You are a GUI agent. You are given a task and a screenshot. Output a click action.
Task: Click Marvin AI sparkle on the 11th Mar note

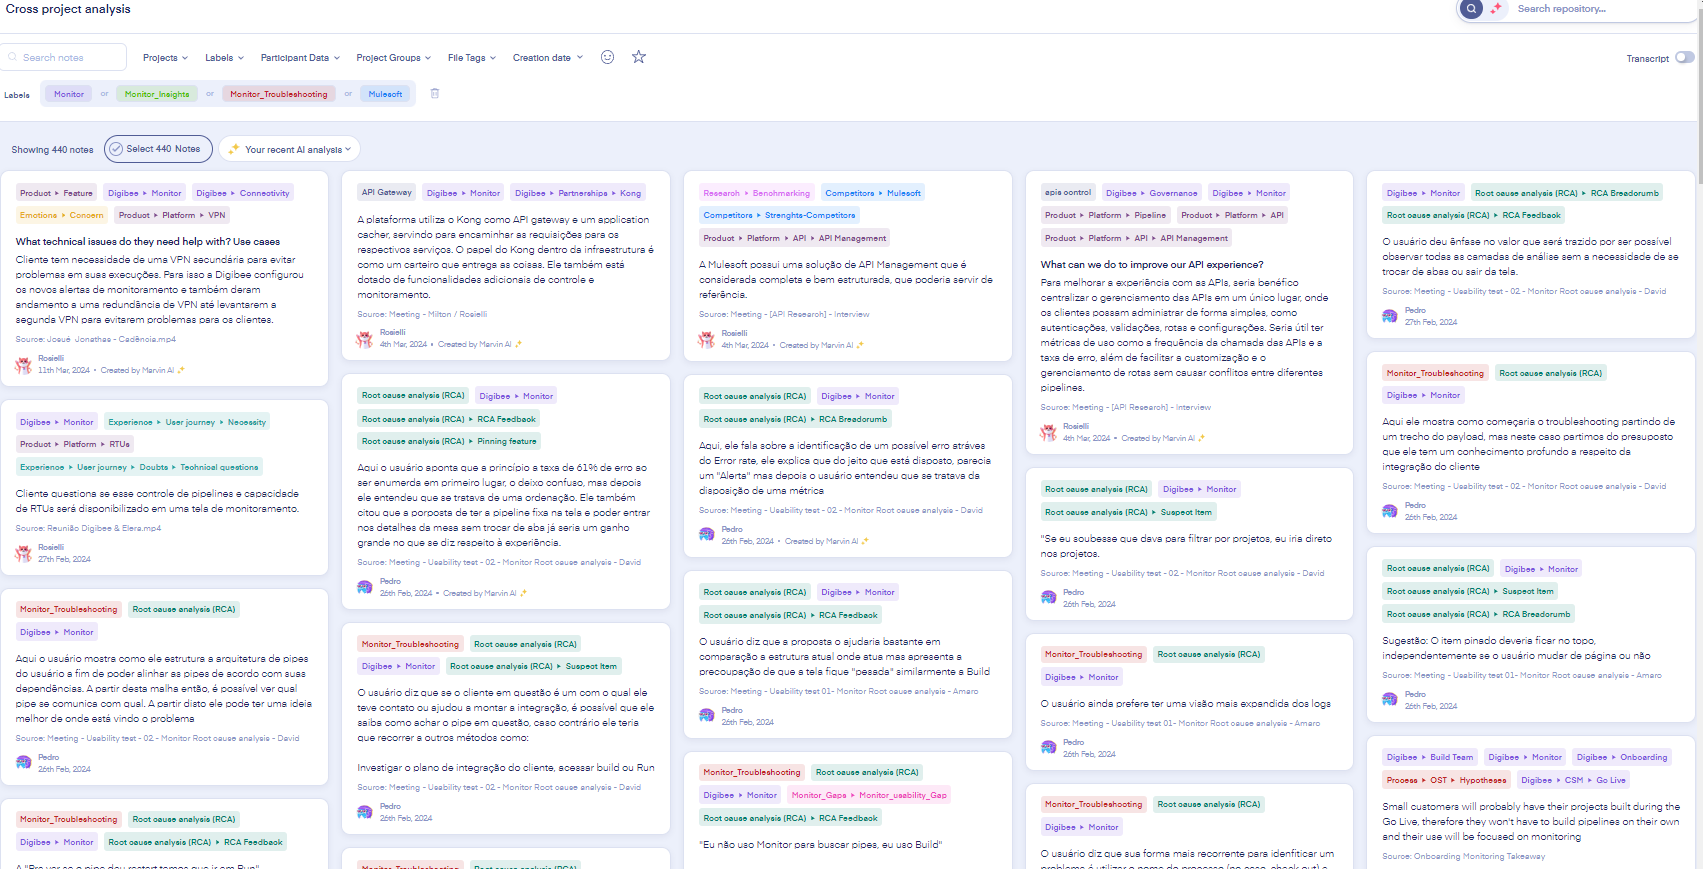tap(181, 370)
